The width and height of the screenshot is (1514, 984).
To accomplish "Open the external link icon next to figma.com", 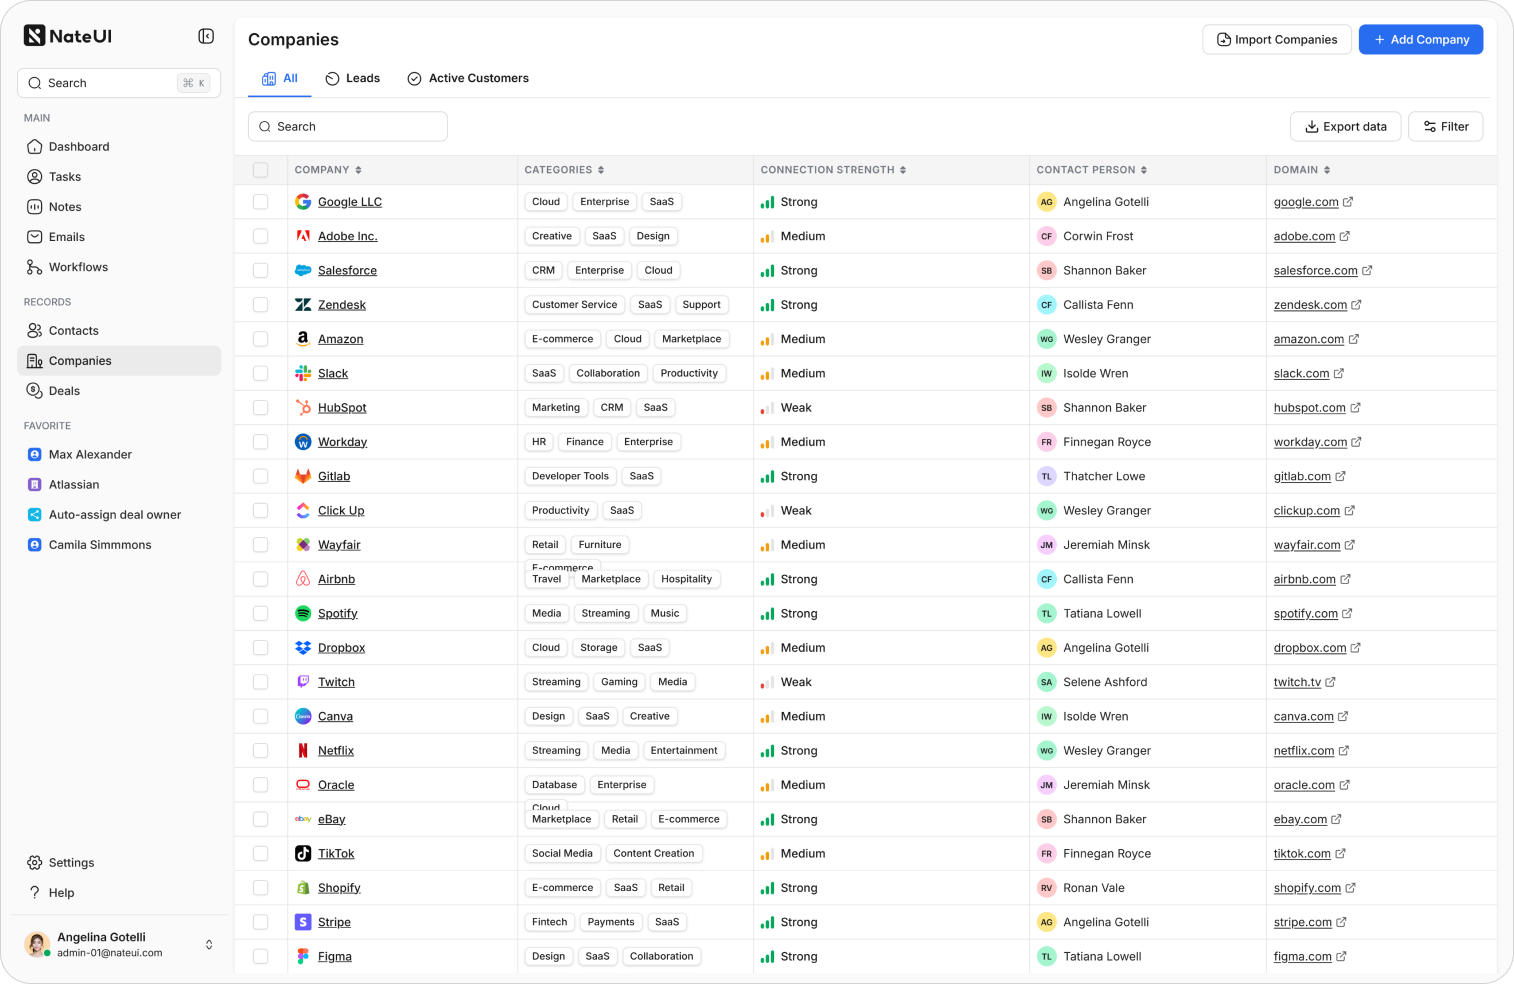I will [x=1341, y=957].
